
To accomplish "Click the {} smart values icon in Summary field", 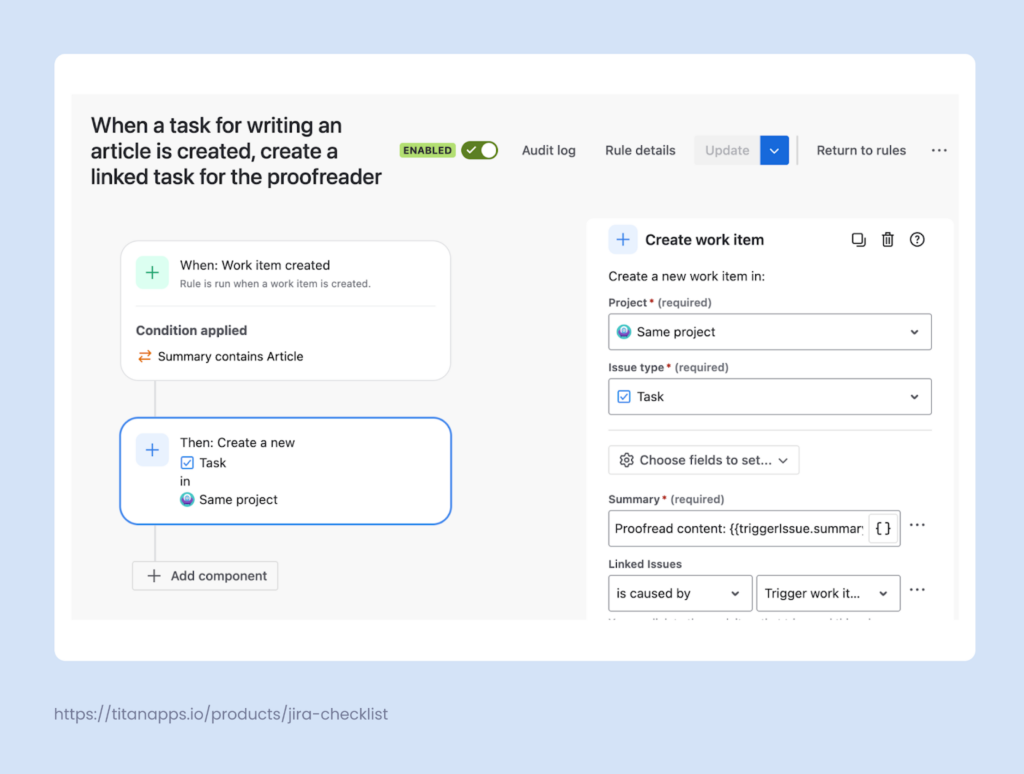I will click(883, 528).
